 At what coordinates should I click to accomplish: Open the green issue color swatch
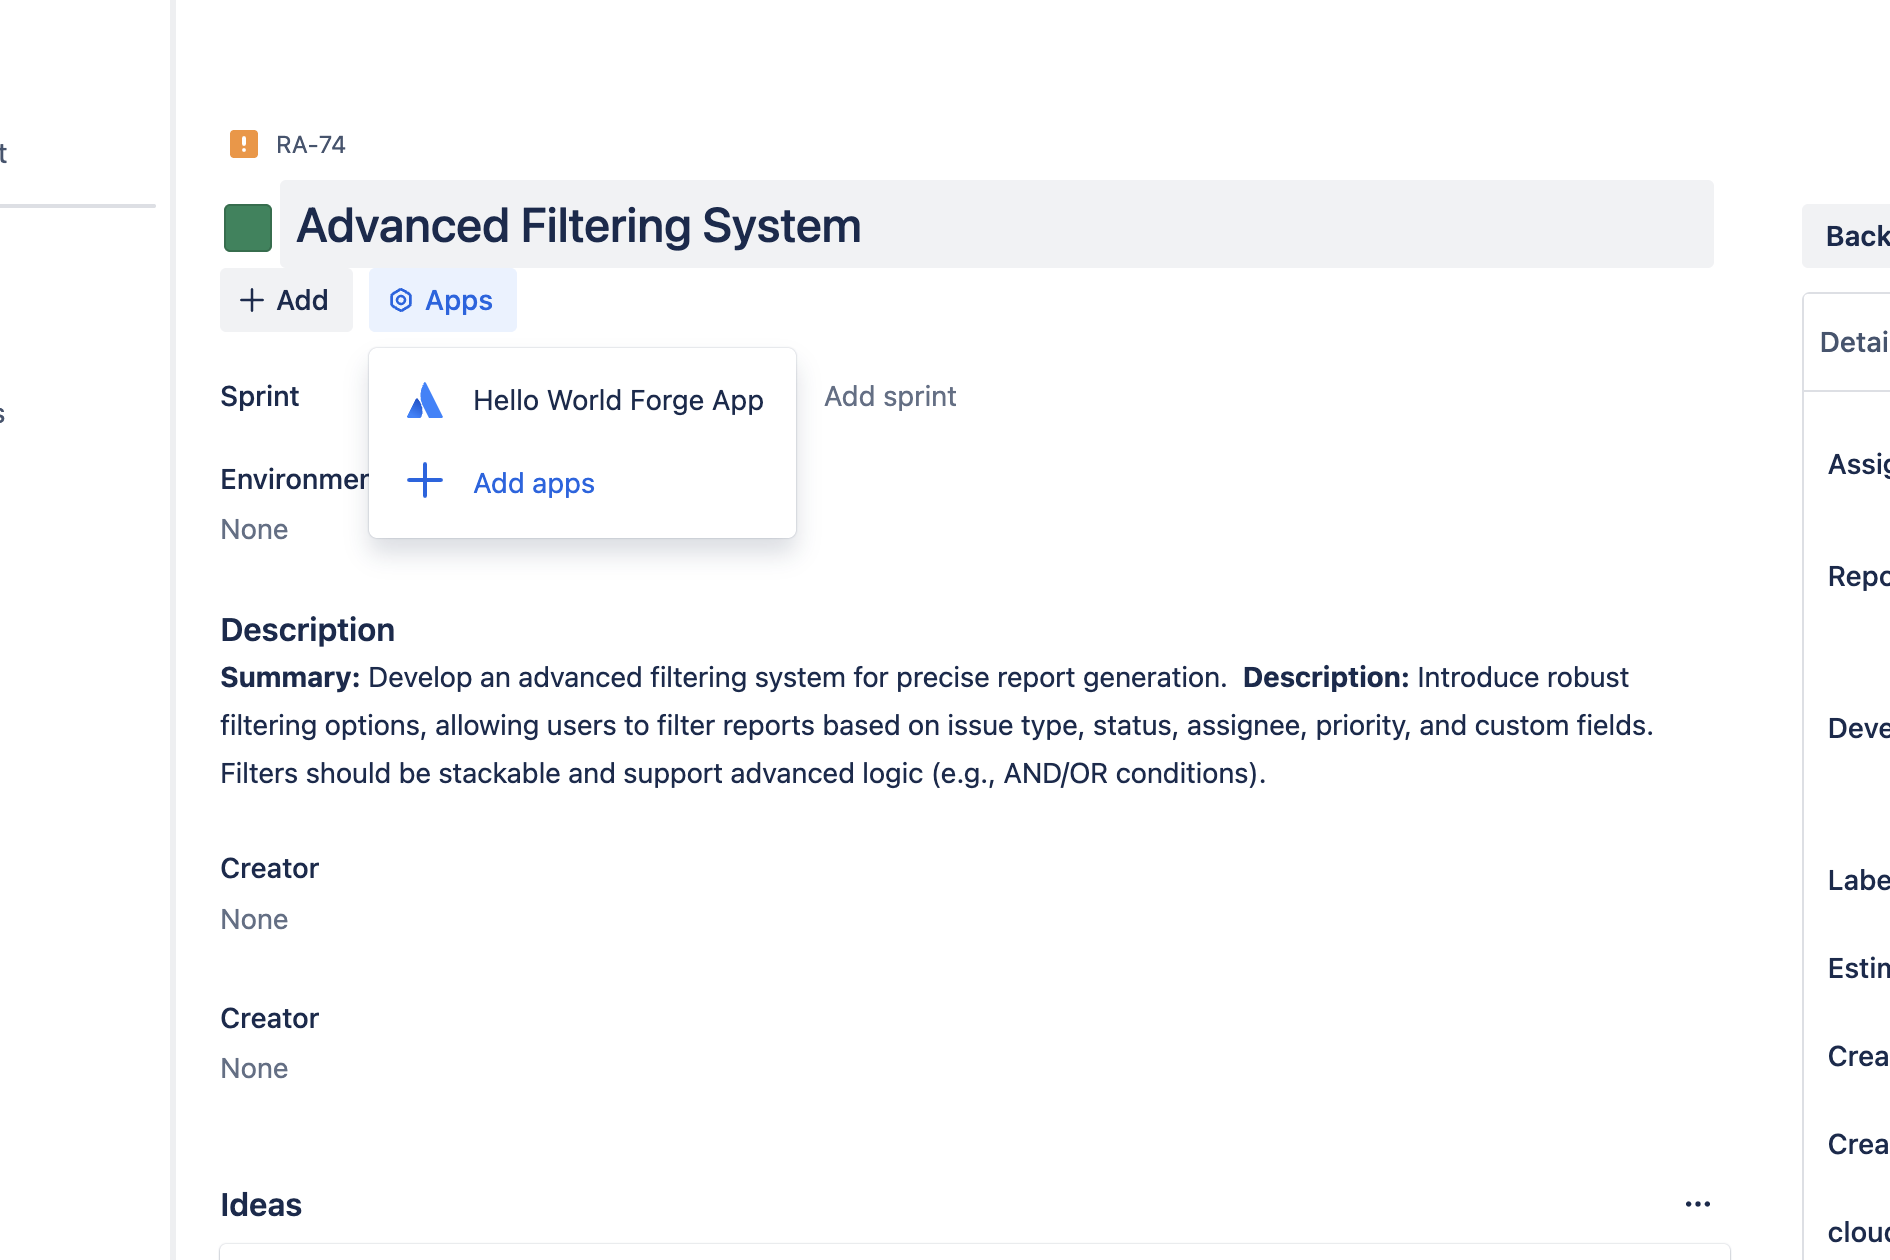tap(248, 228)
